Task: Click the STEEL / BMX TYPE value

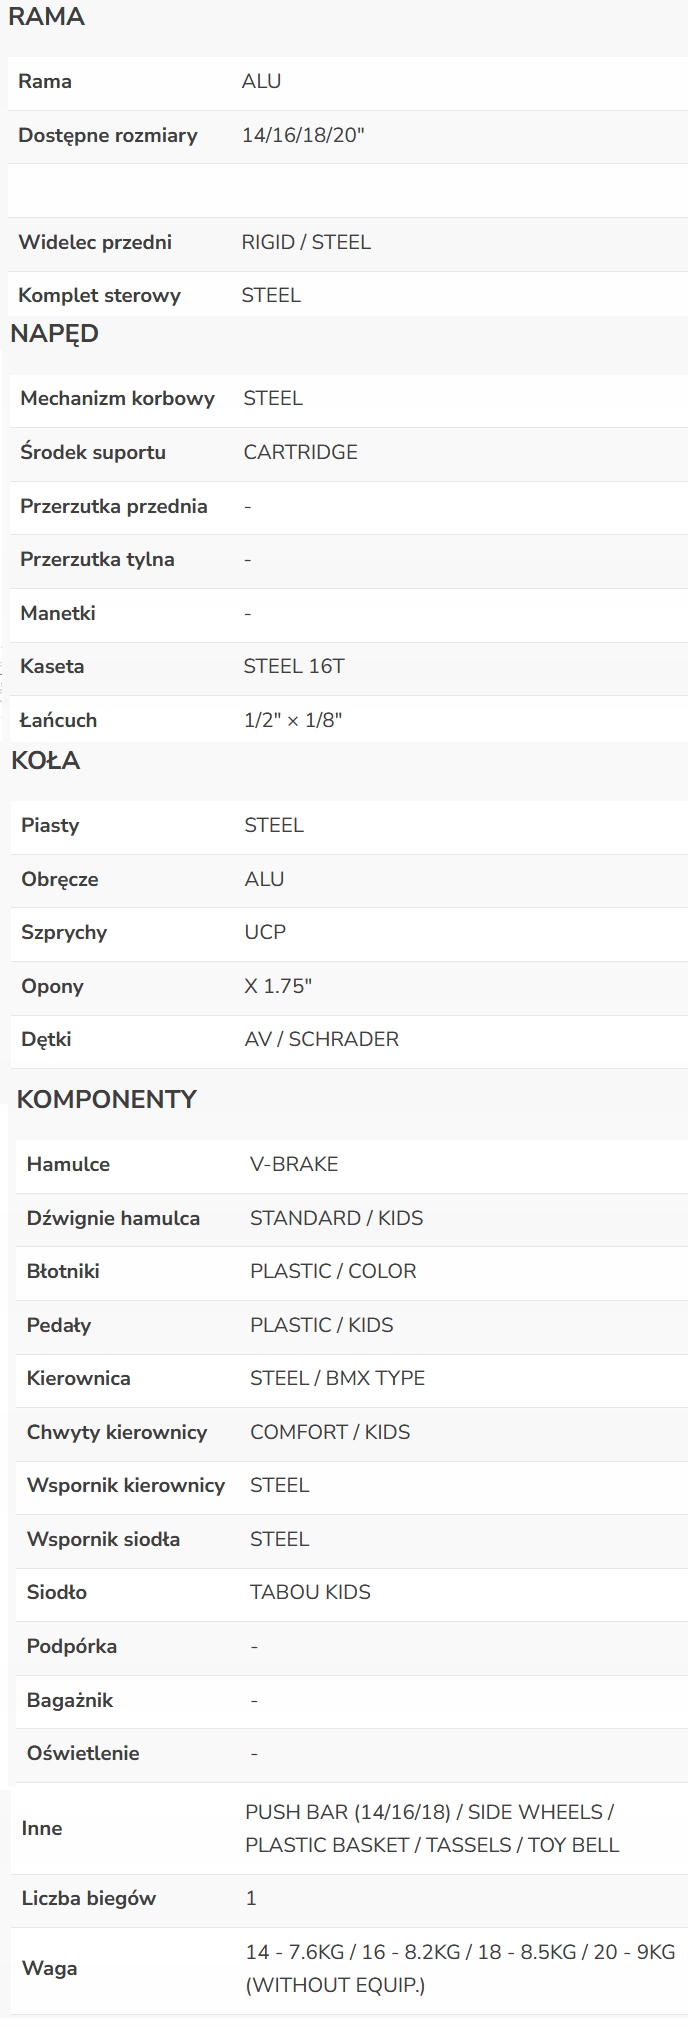Action: [x=337, y=1379]
